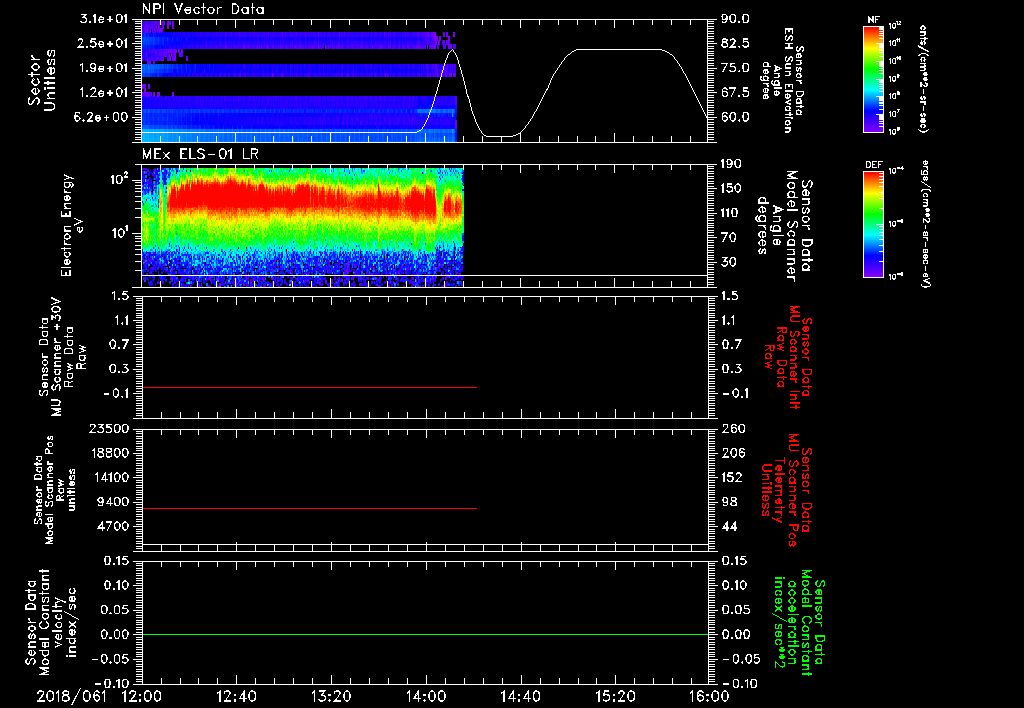Click the 1.9e+01 sector tick label
The width and height of the screenshot is (1024, 708).
point(106,68)
